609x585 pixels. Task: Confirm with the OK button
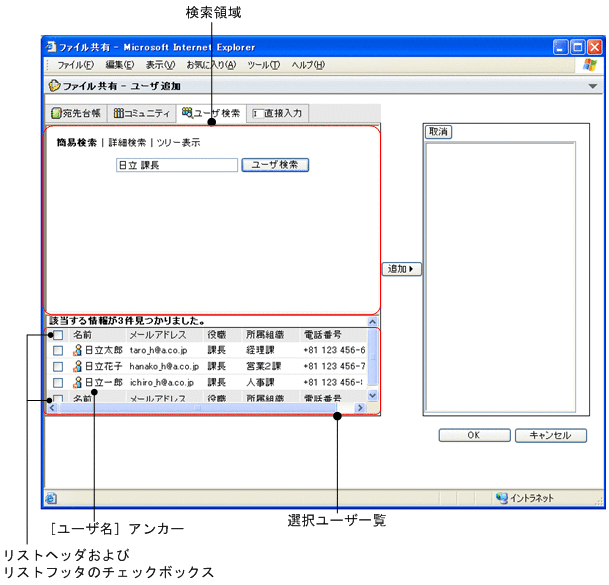[x=474, y=435]
